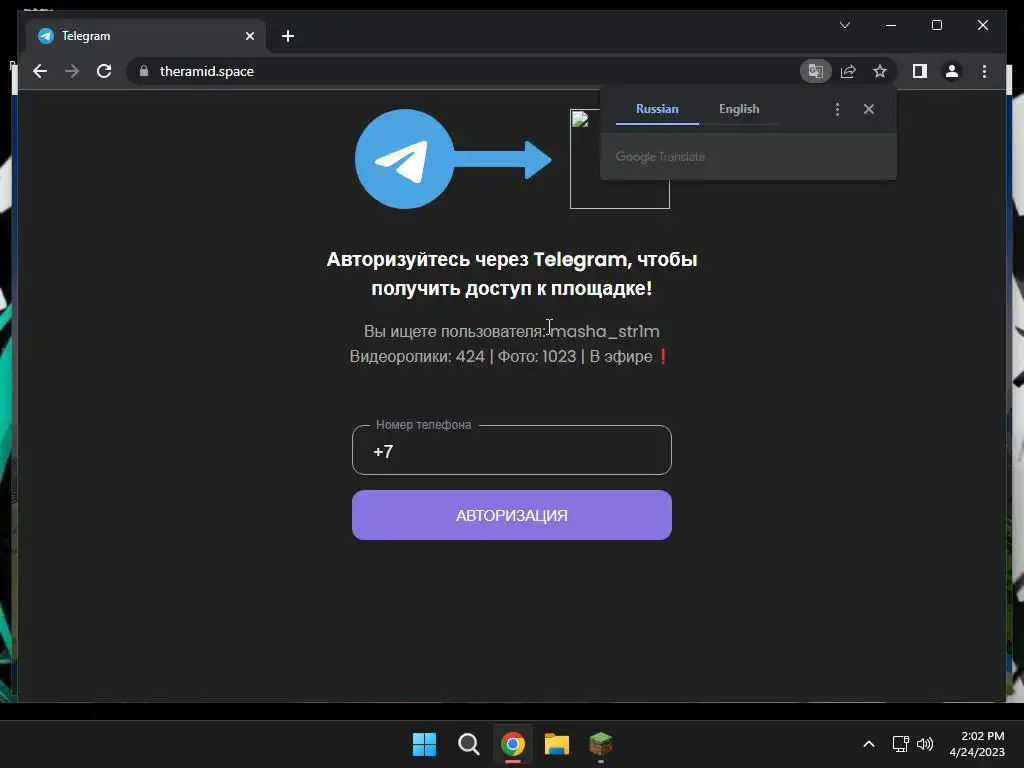Click the network tray icon
Image resolution: width=1024 pixels, height=768 pixels.
pyautogui.click(x=901, y=744)
